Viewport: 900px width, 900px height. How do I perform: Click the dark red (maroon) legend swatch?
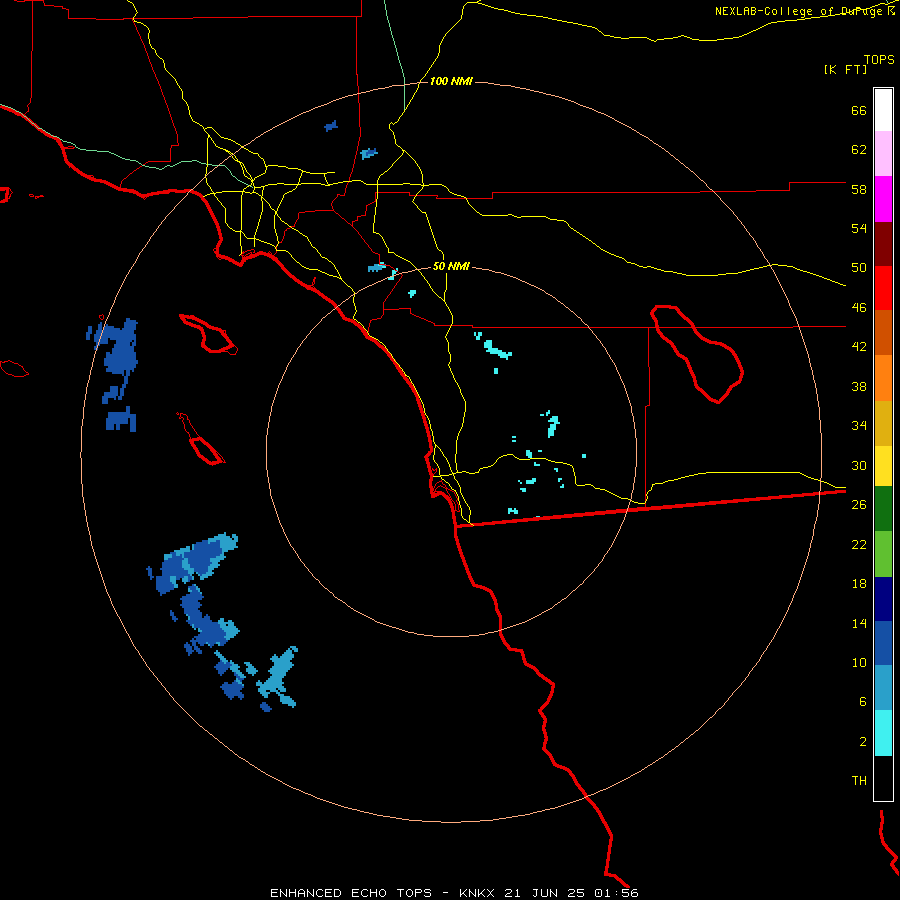click(x=883, y=244)
